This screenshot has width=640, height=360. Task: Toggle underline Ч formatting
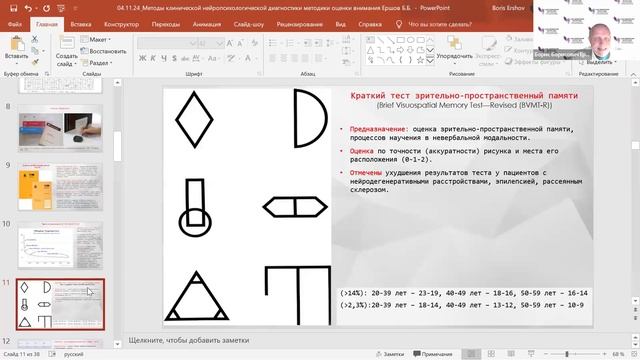coord(164,58)
